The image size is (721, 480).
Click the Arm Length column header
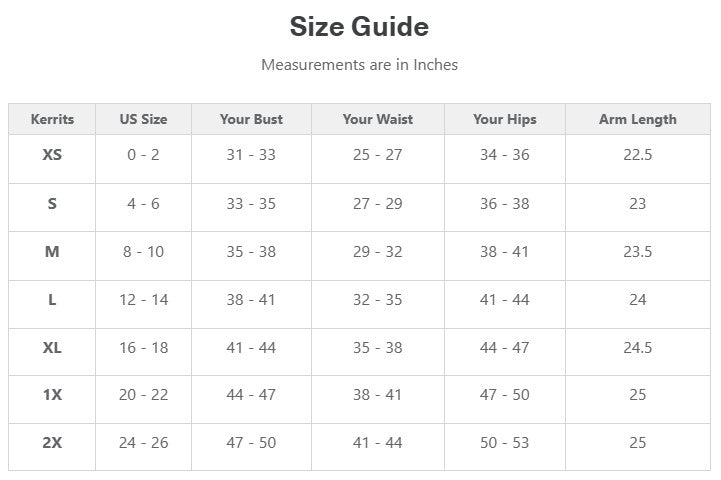pos(637,119)
